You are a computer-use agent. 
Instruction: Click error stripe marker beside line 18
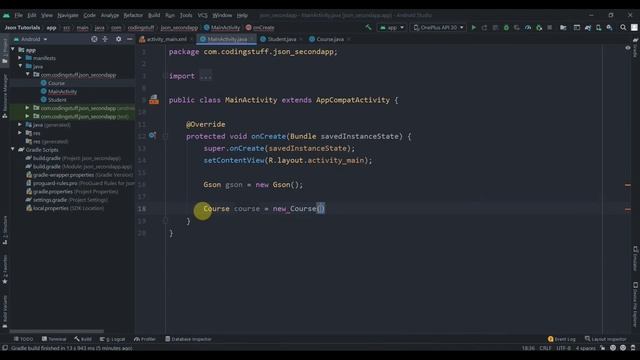click(628, 209)
